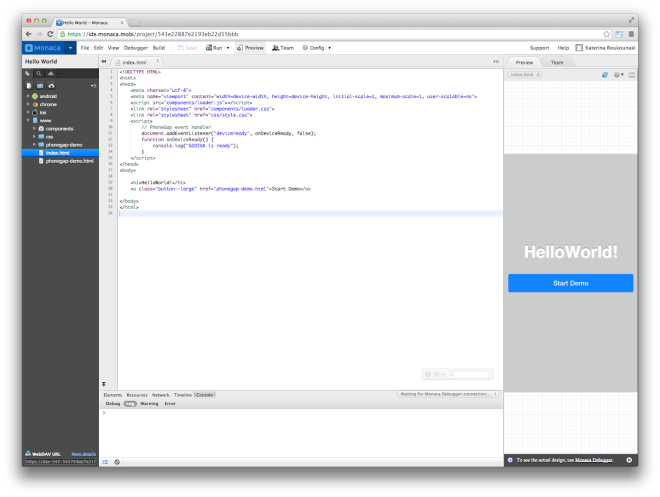Viewport: 660px width, 497px height.
Task: Click the More details link
Action: point(83,454)
